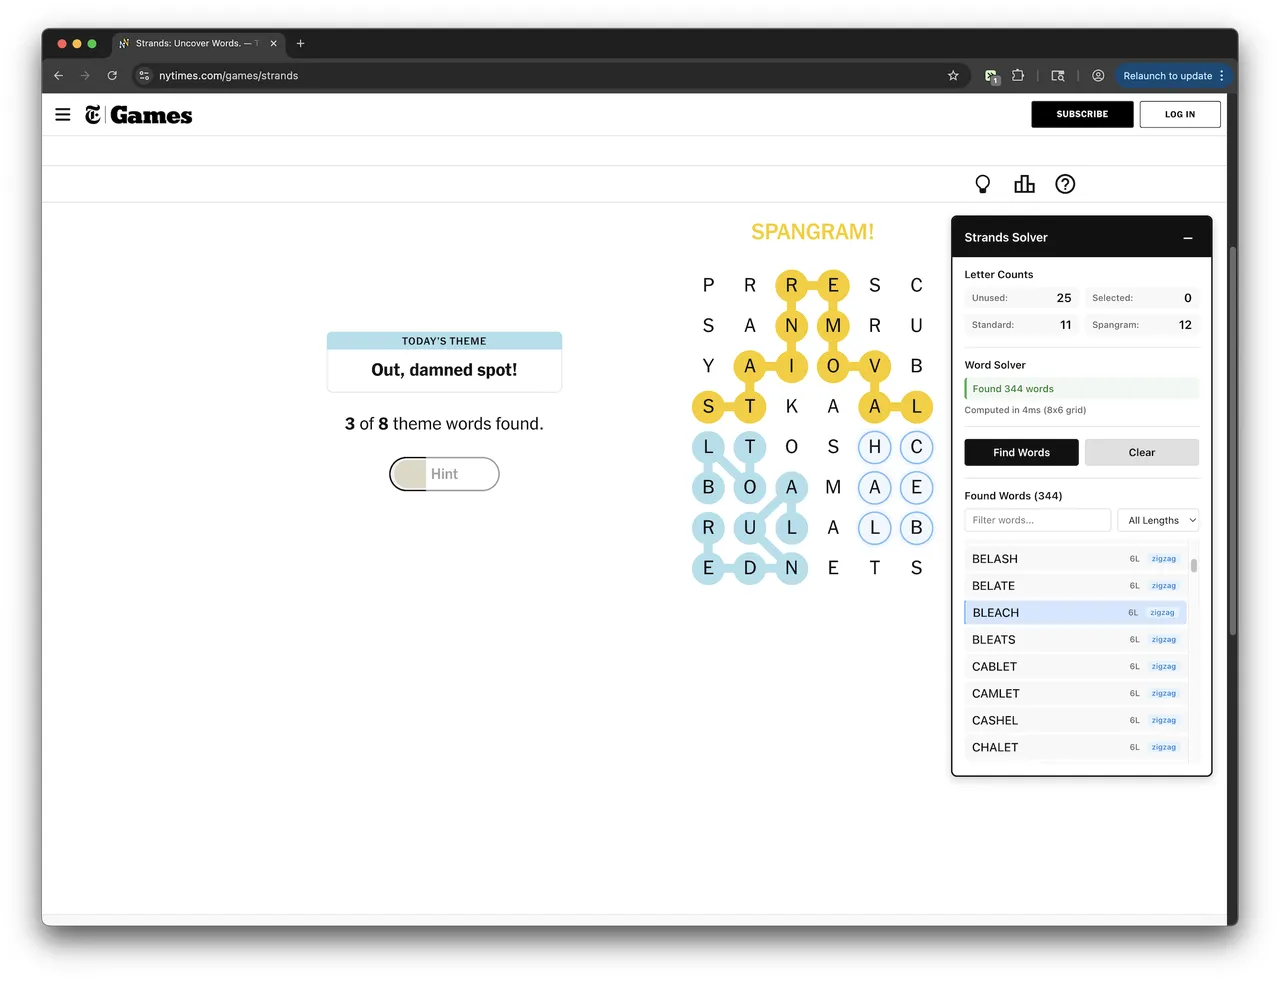Click the blue letter D tile
Screen dimensions: 1280x981
click(x=750, y=568)
